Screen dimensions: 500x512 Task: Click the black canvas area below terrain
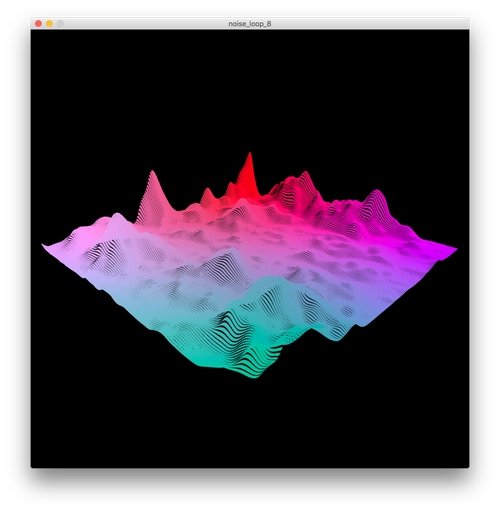point(250,423)
